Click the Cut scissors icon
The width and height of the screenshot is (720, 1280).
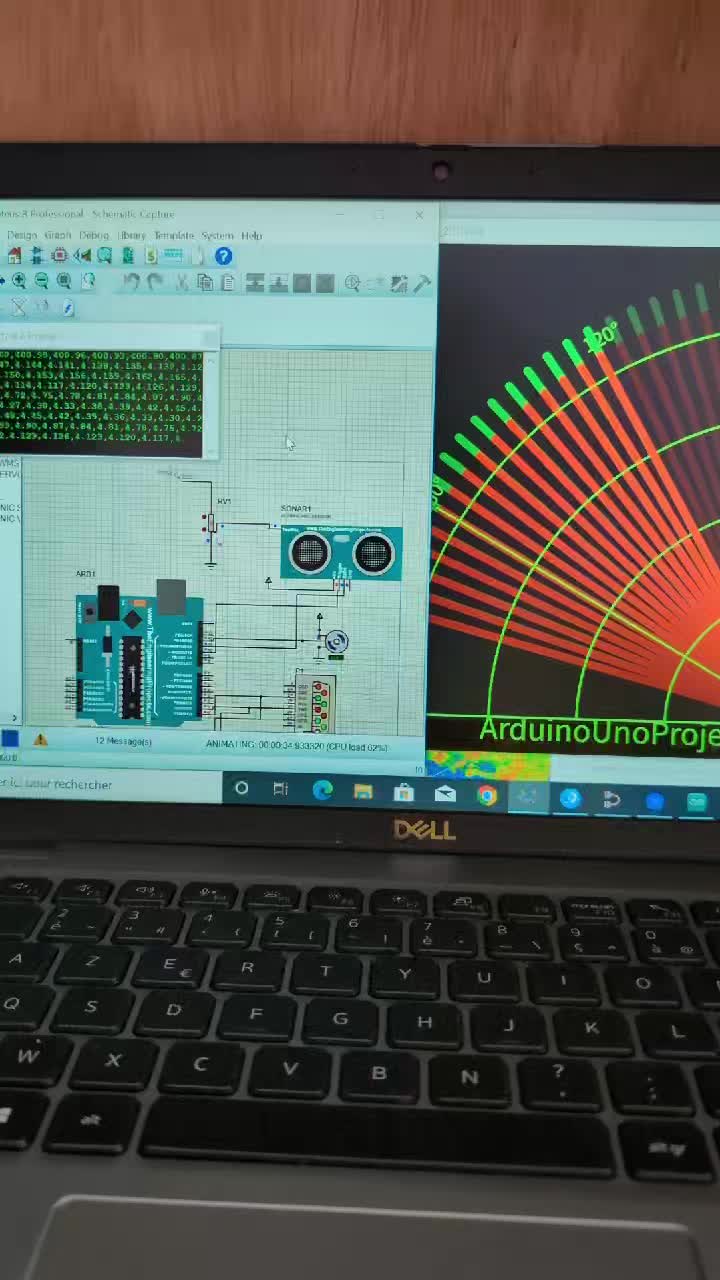coord(181,283)
